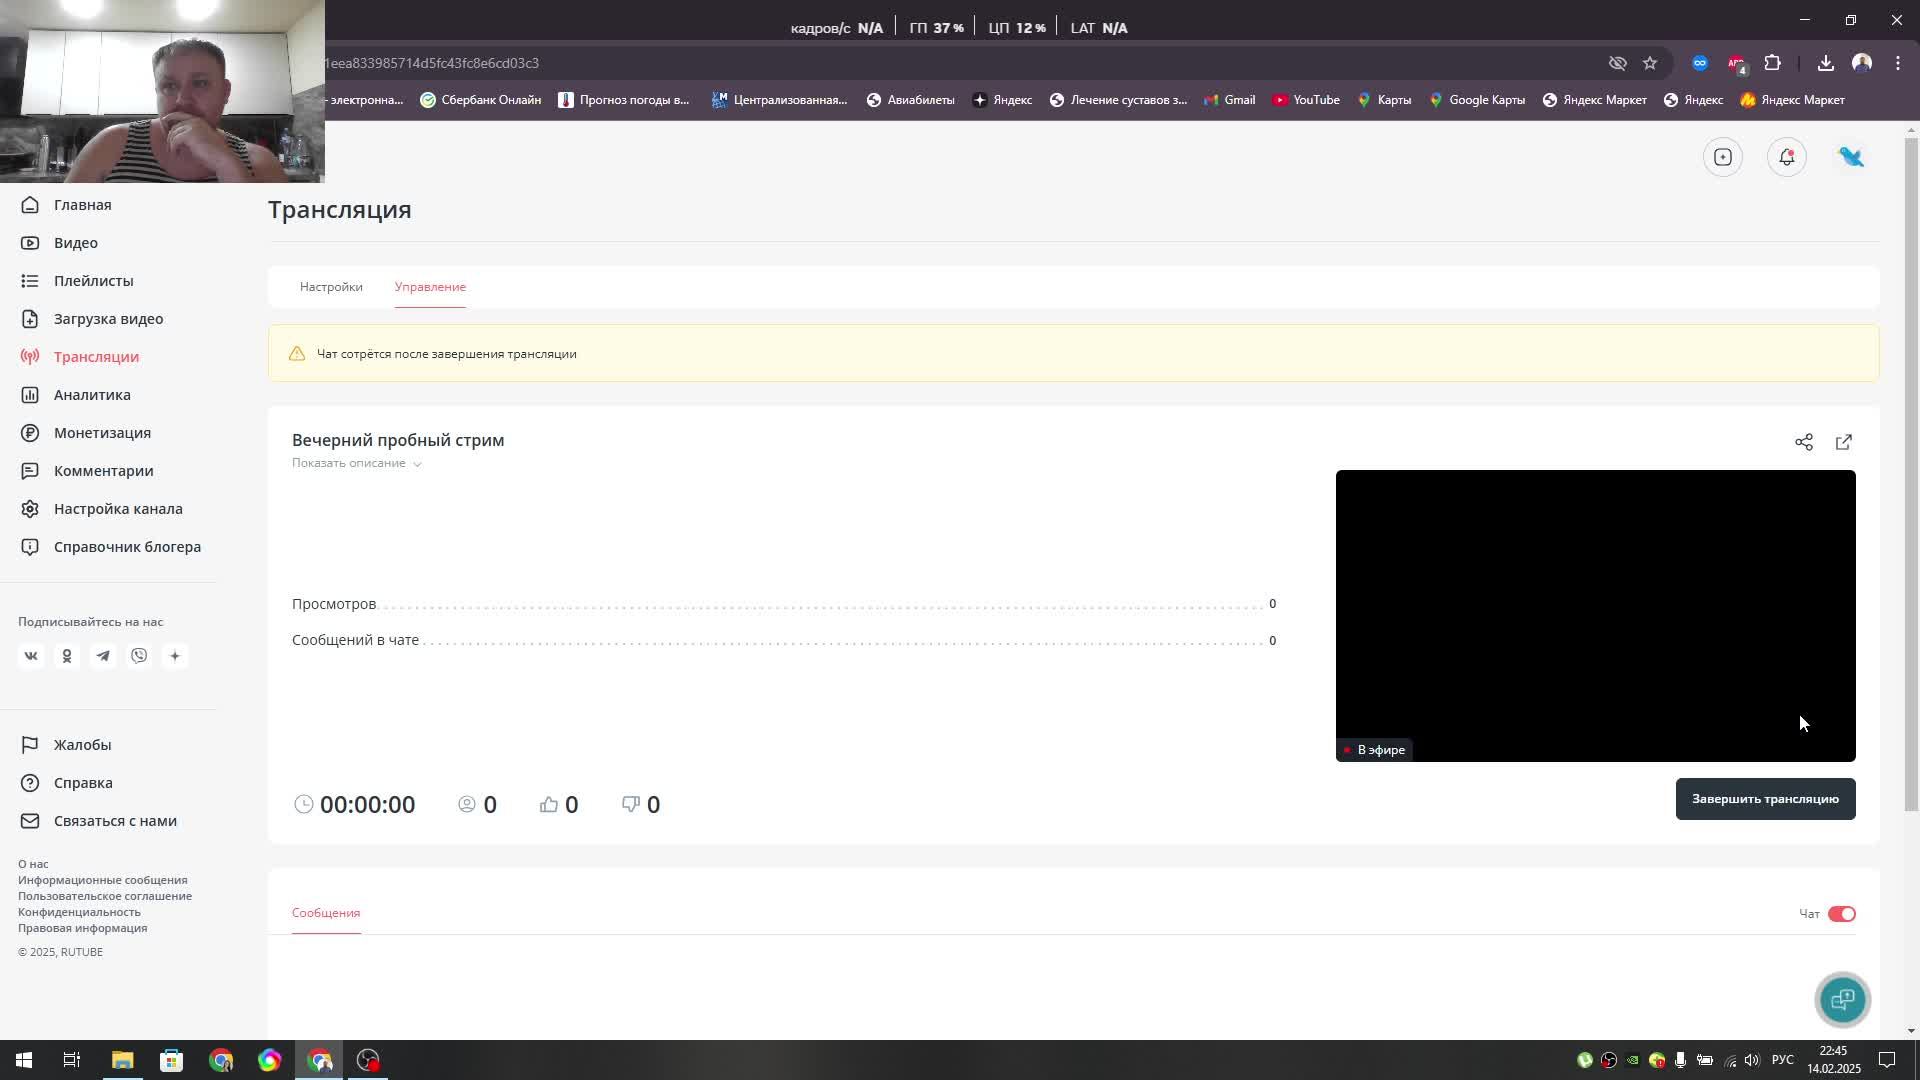The image size is (1920, 1080).
Task: Open the VK social link icon
Action: tap(31, 656)
